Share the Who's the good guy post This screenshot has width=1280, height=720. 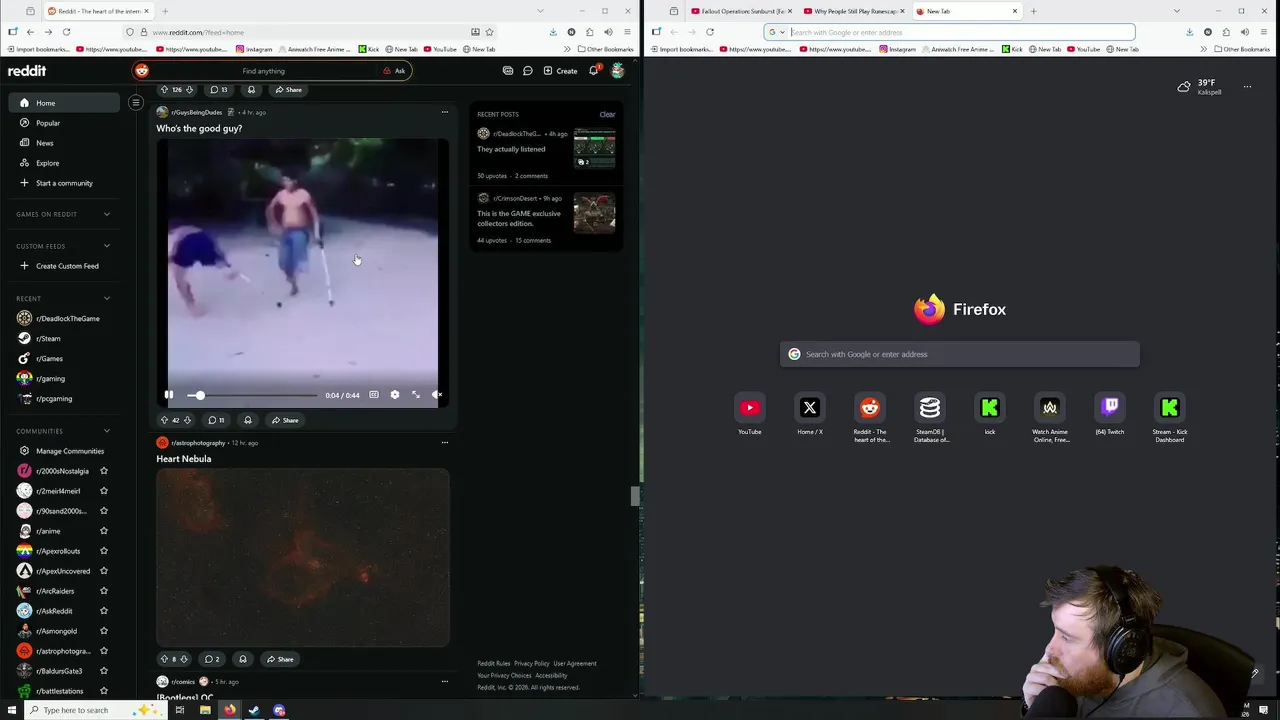[285, 420]
